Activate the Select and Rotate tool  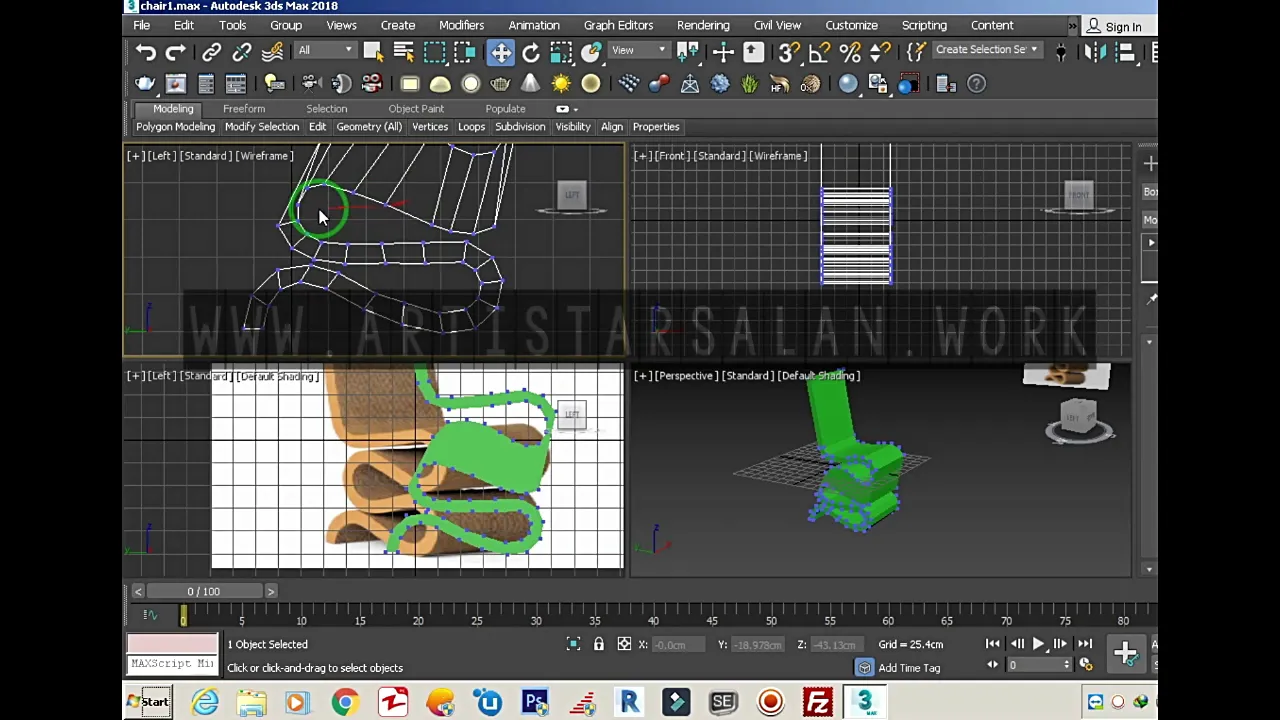[531, 52]
